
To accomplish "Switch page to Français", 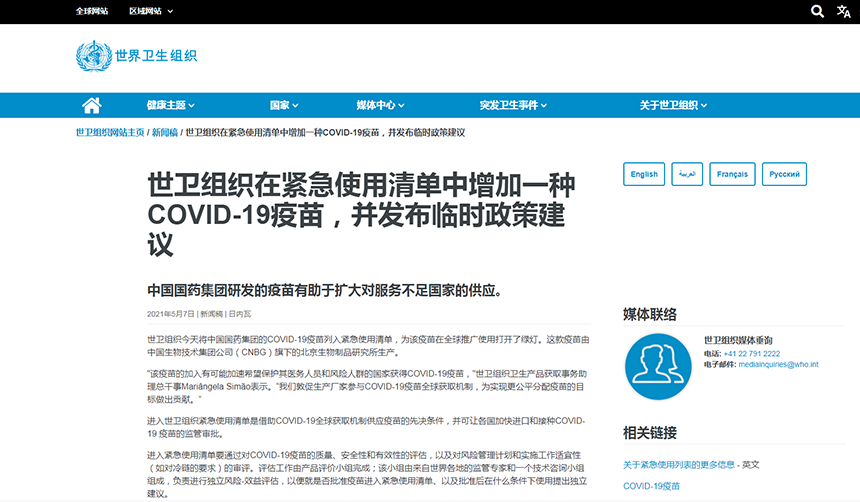I will click(732, 174).
